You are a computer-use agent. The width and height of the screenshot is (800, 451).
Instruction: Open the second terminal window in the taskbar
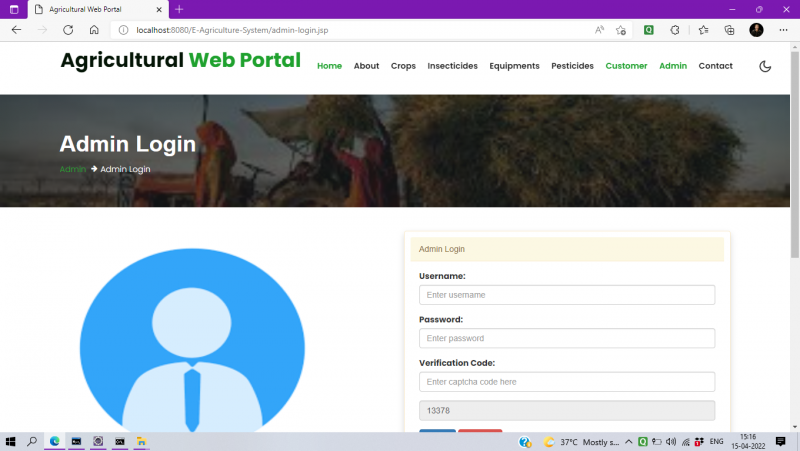click(120, 441)
